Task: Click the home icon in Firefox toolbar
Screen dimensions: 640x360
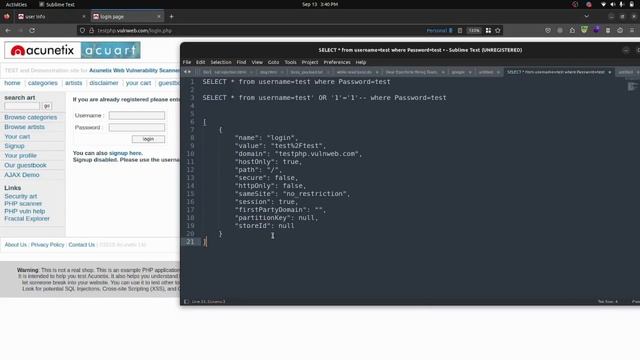Action: [572, 30]
